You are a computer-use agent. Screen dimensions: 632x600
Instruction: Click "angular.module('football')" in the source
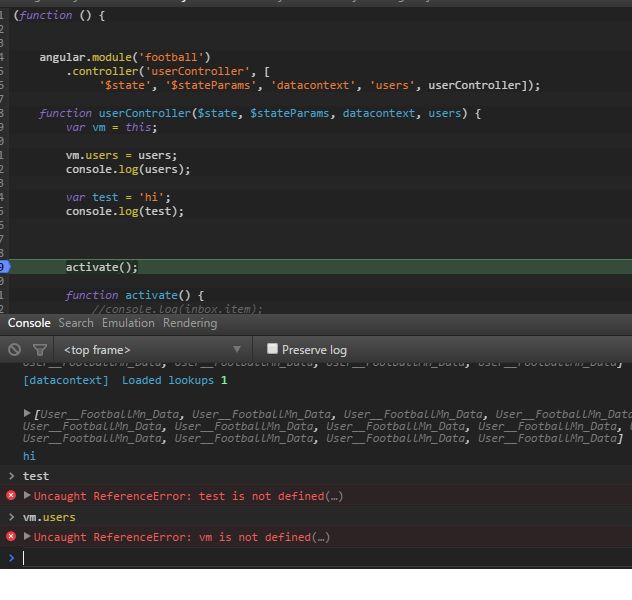125,57
